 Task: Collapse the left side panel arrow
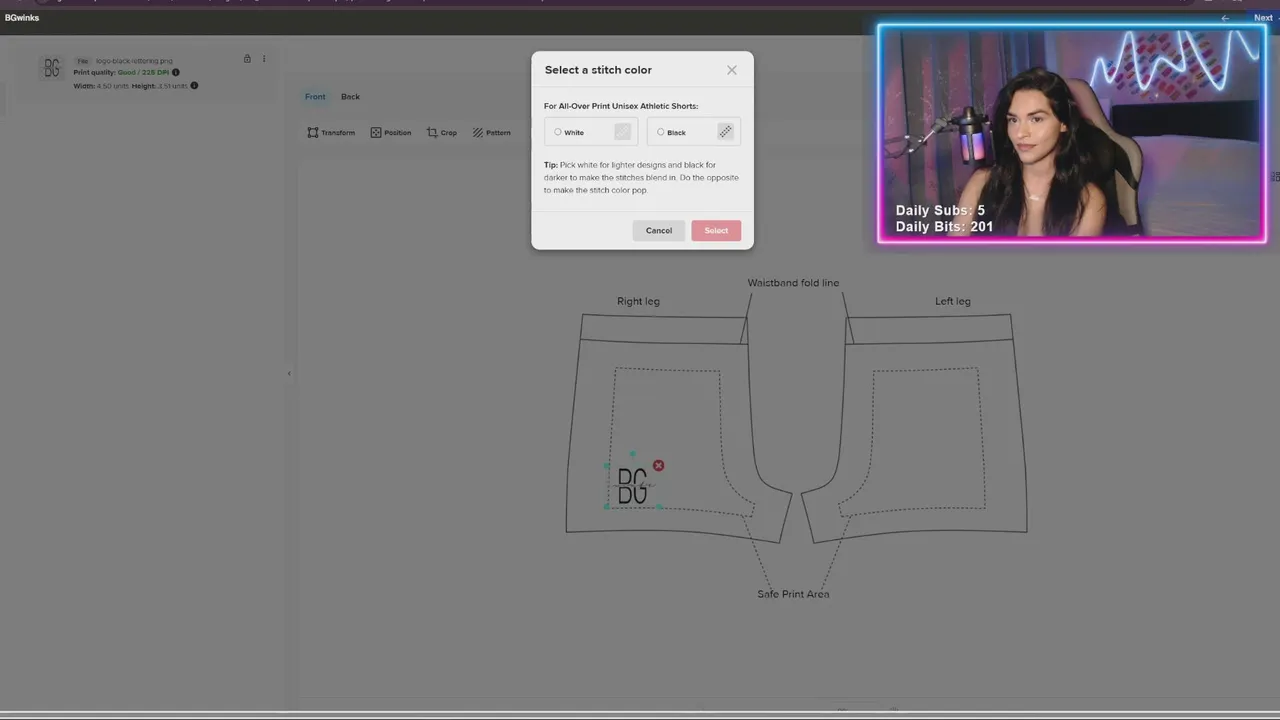(x=289, y=374)
